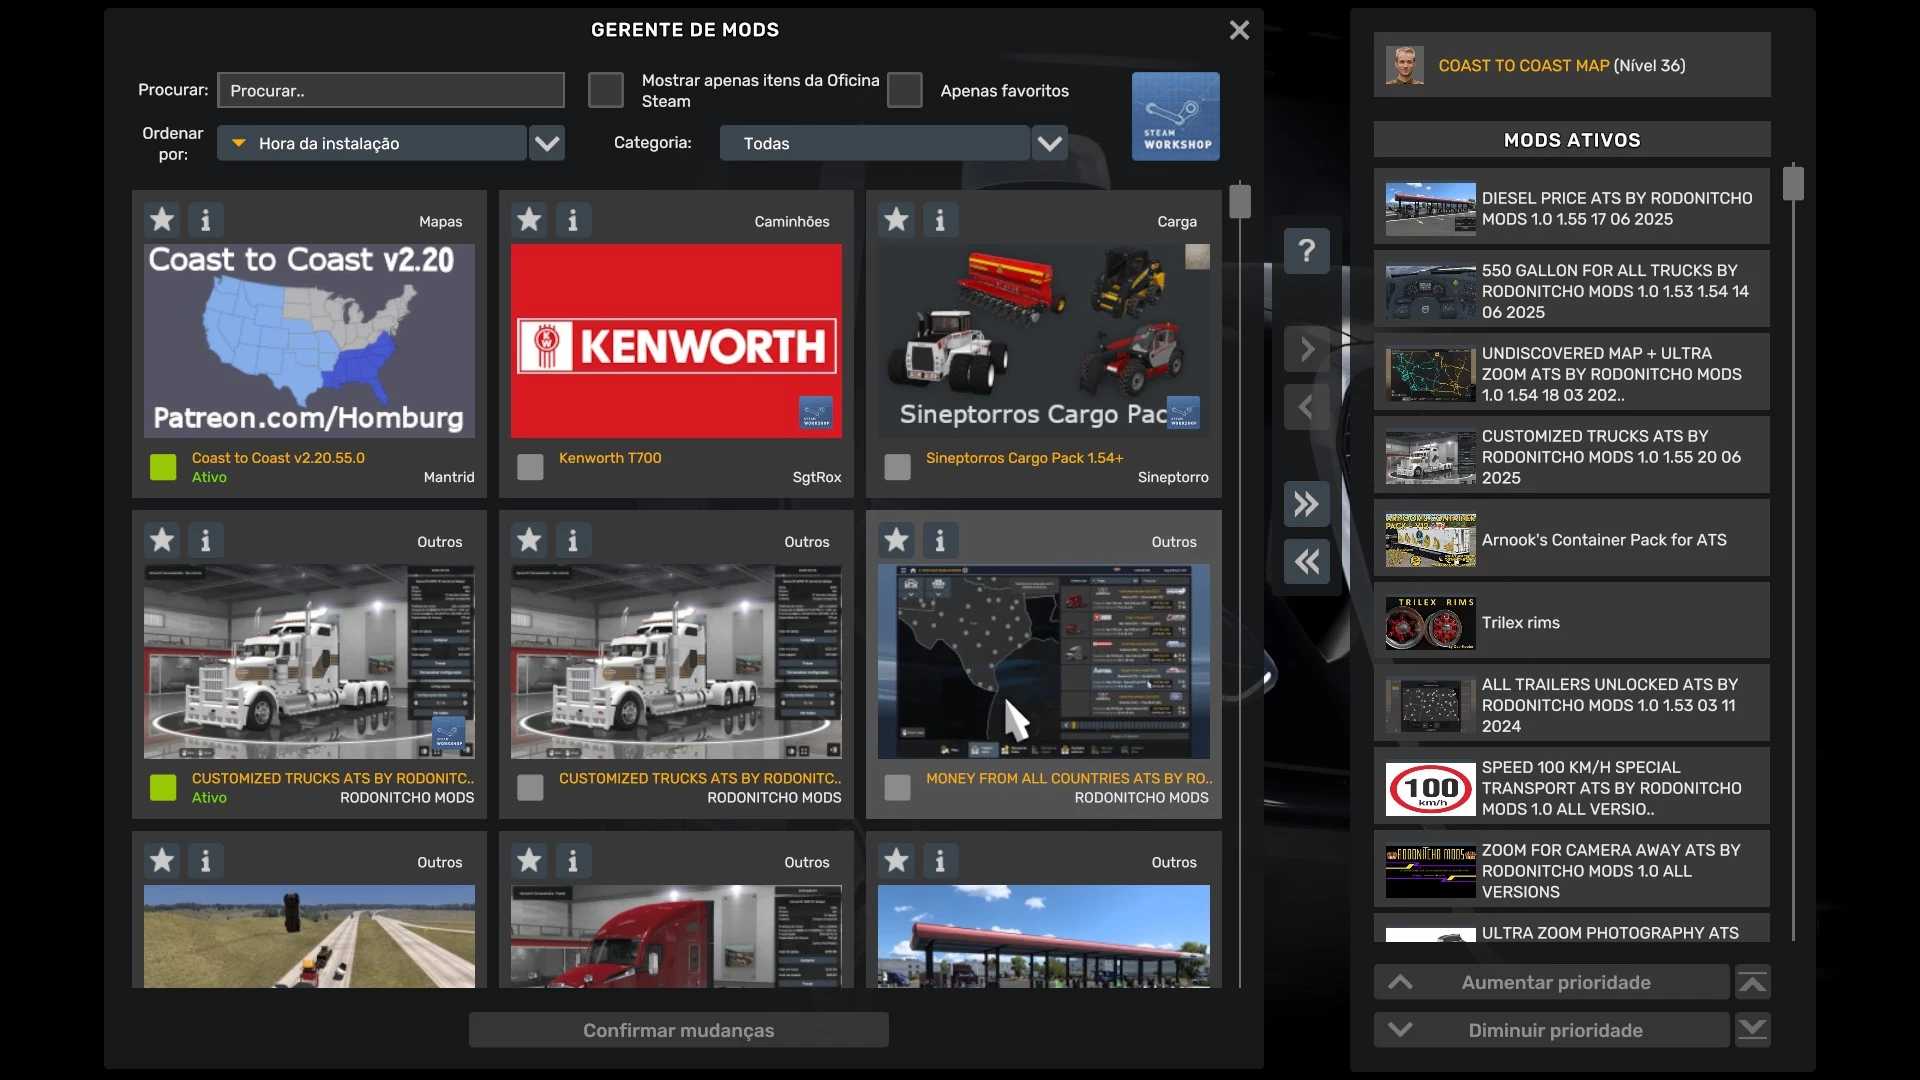Open info for Coast to Coast mod
The height and width of the screenshot is (1080, 1920).
(206, 219)
